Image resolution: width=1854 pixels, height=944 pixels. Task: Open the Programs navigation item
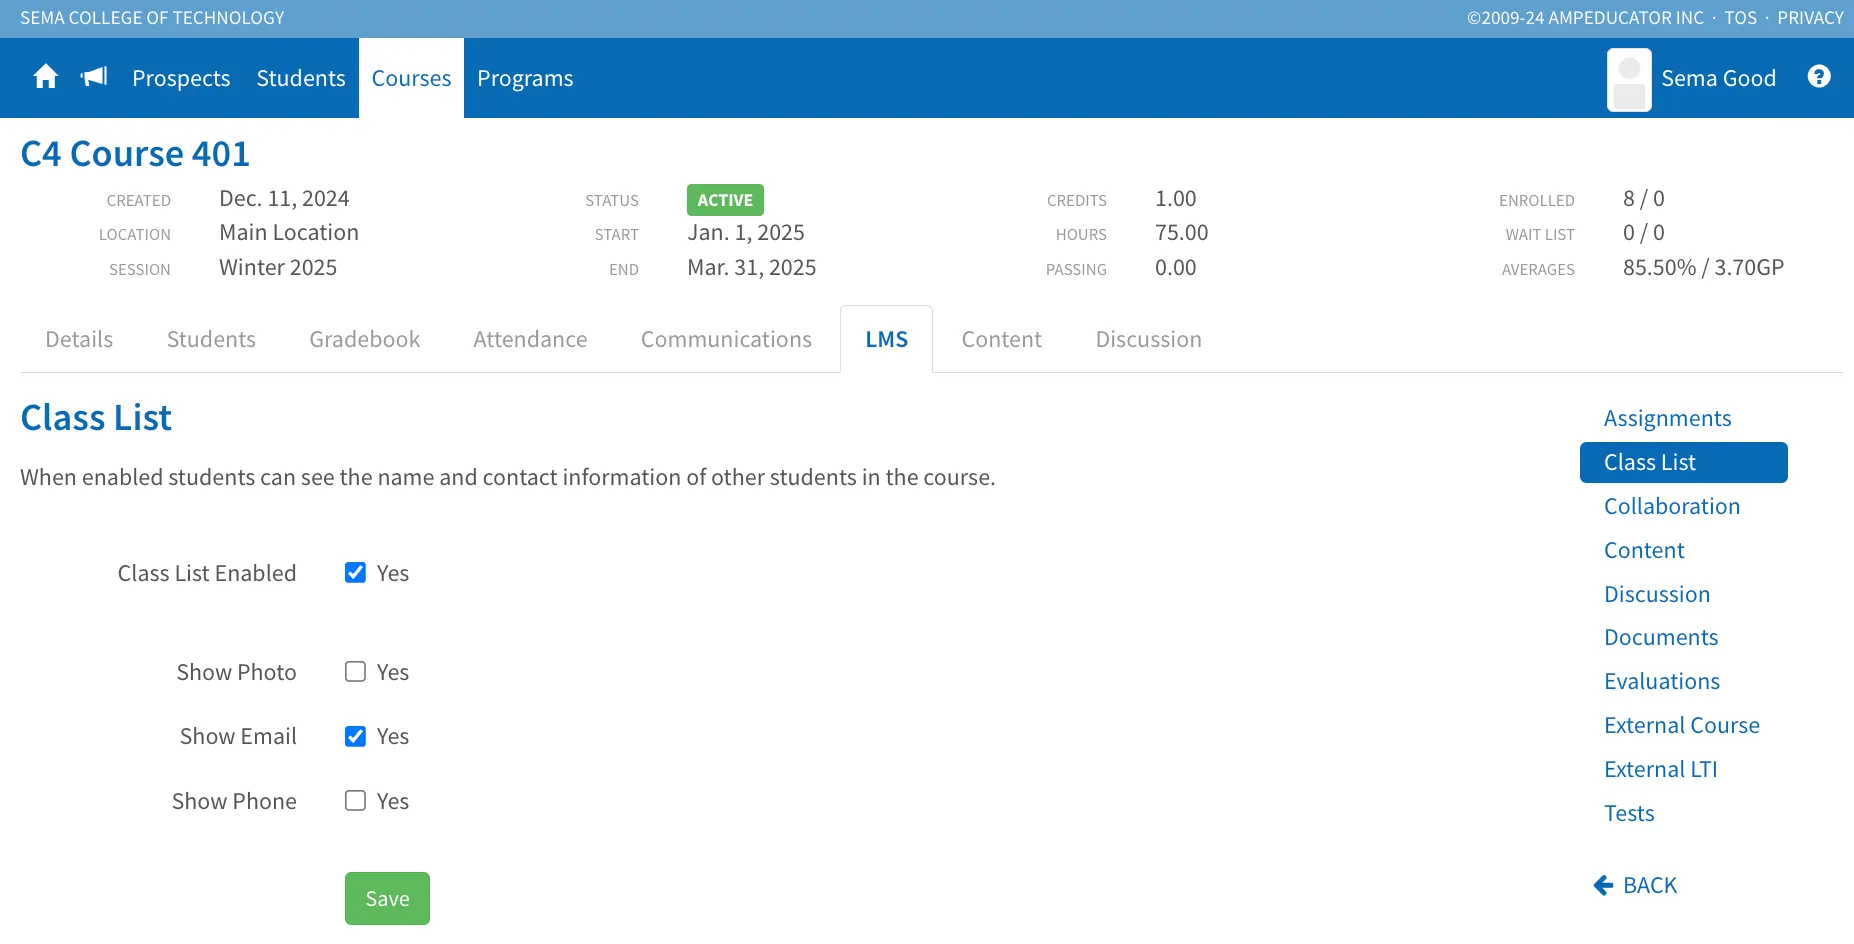click(525, 78)
